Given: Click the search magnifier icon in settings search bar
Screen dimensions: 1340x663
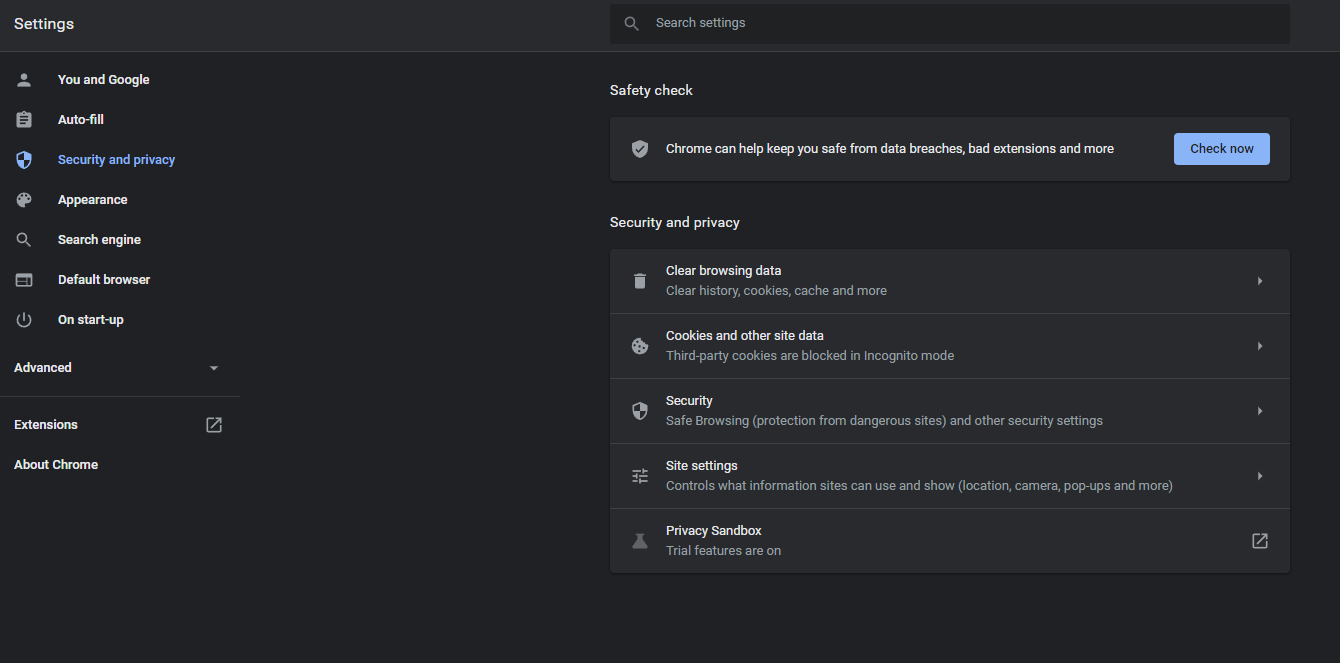Looking at the screenshot, I should (631, 23).
